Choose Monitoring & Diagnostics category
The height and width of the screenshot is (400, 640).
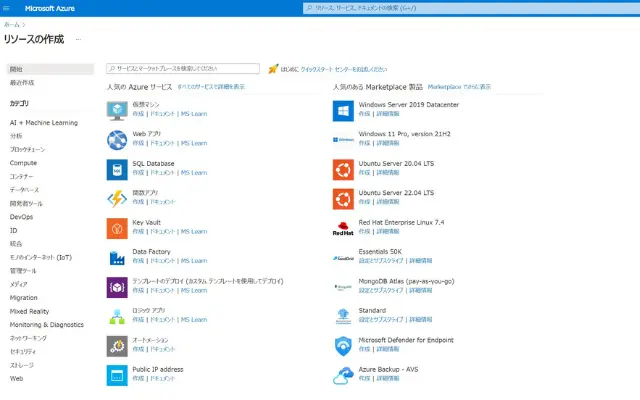pyautogui.click(x=47, y=324)
